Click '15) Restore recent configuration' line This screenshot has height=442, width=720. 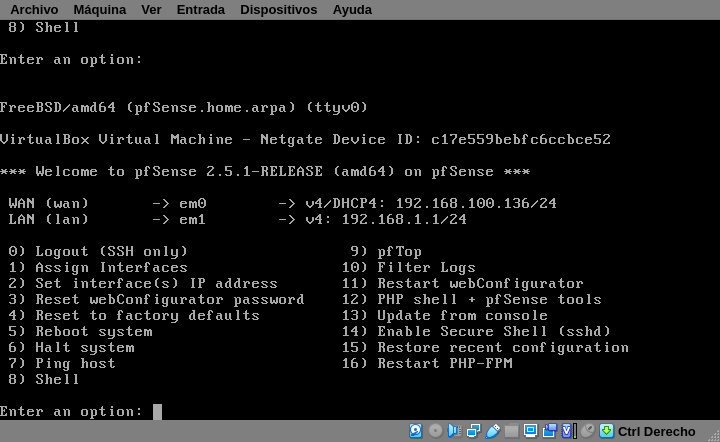(x=485, y=348)
